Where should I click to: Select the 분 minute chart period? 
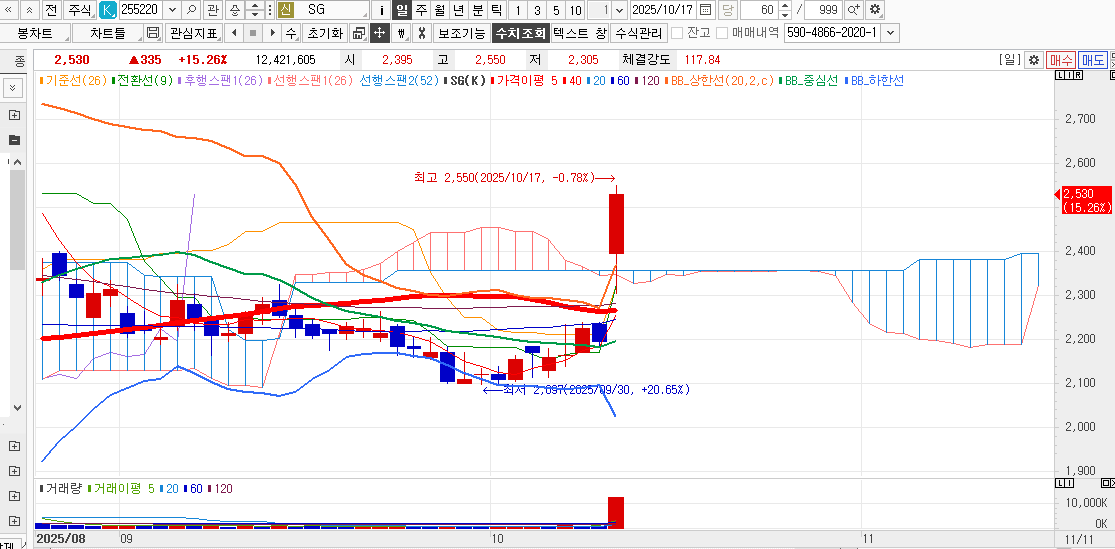coord(477,10)
